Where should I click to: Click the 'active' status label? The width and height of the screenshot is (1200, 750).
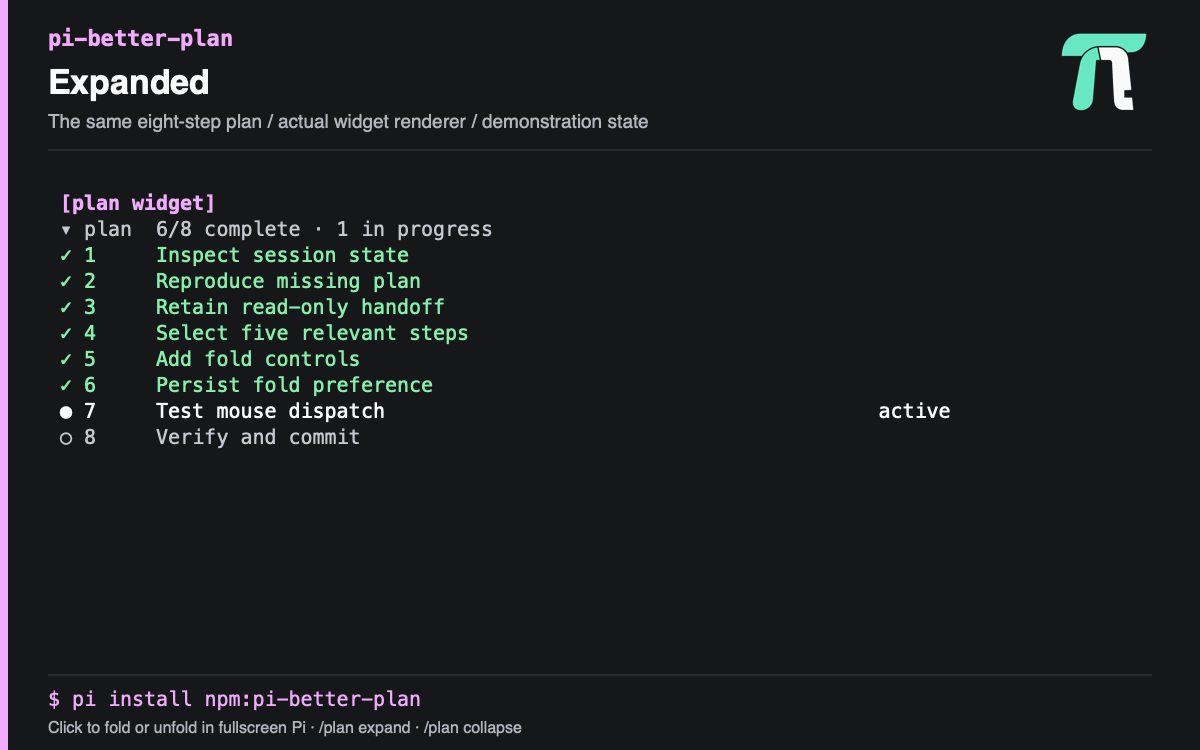pyautogui.click(x=914, y=411)
